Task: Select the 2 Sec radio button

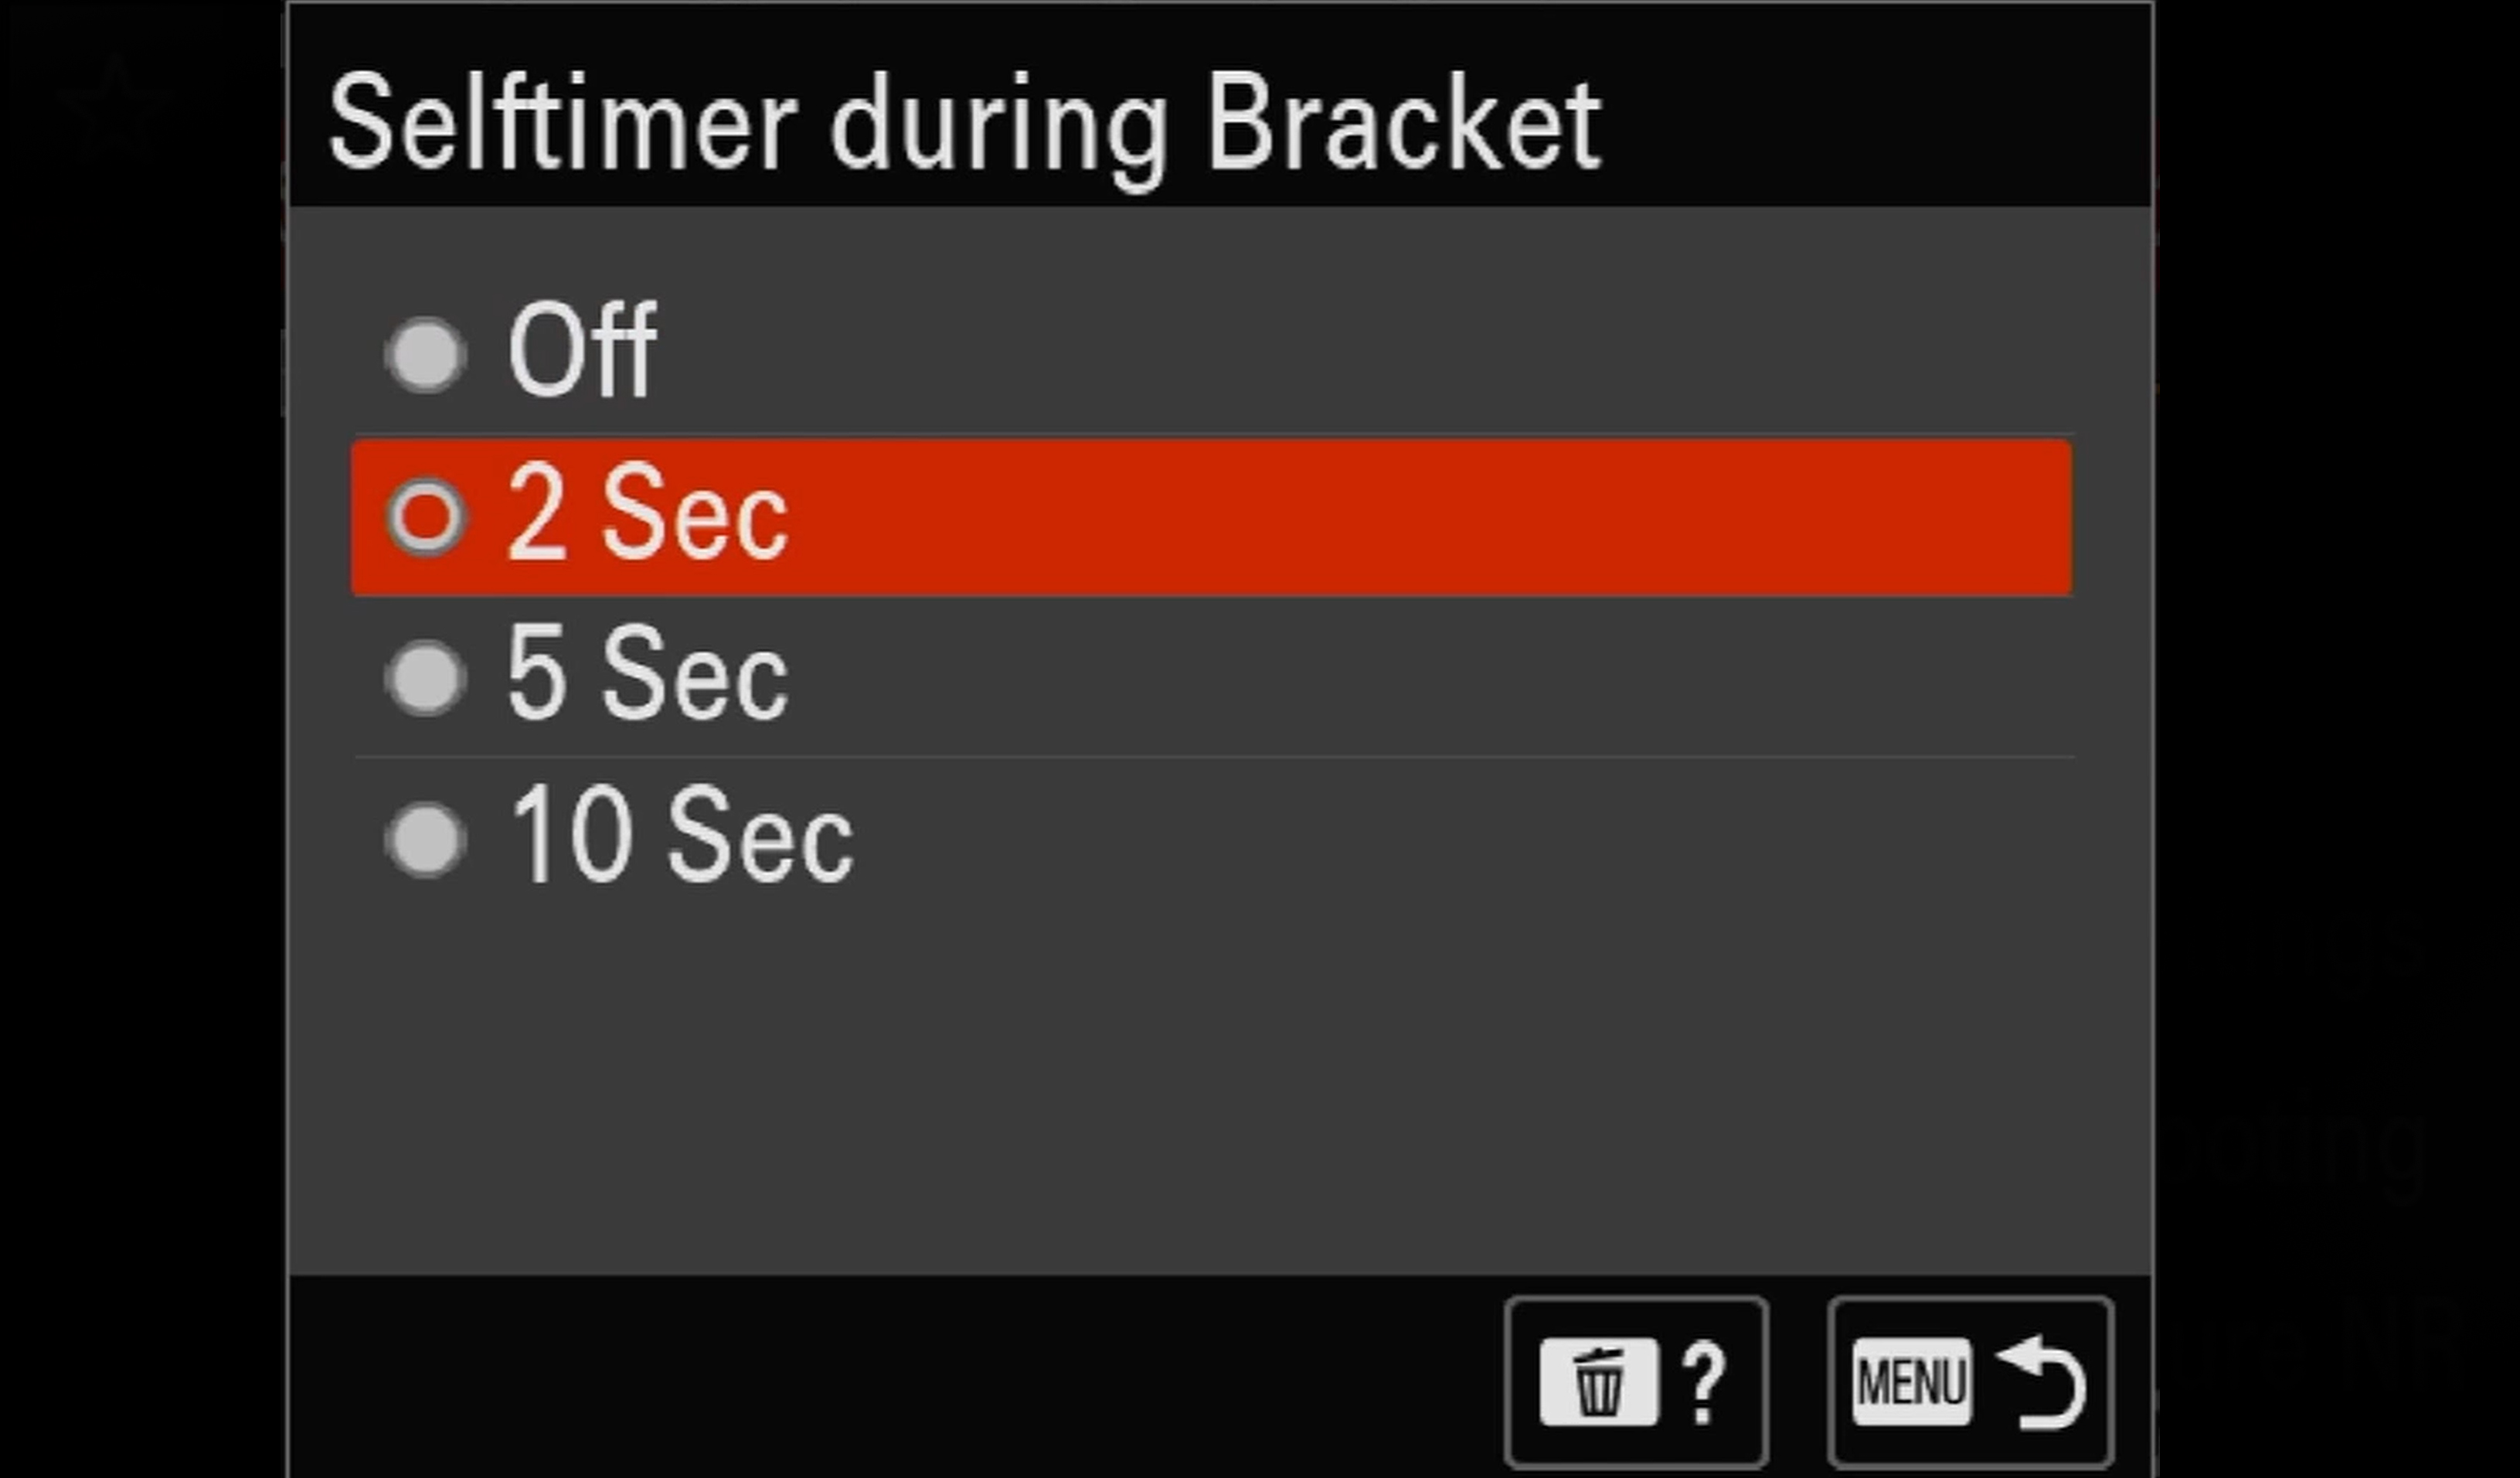Action: [x=426, y=517]
